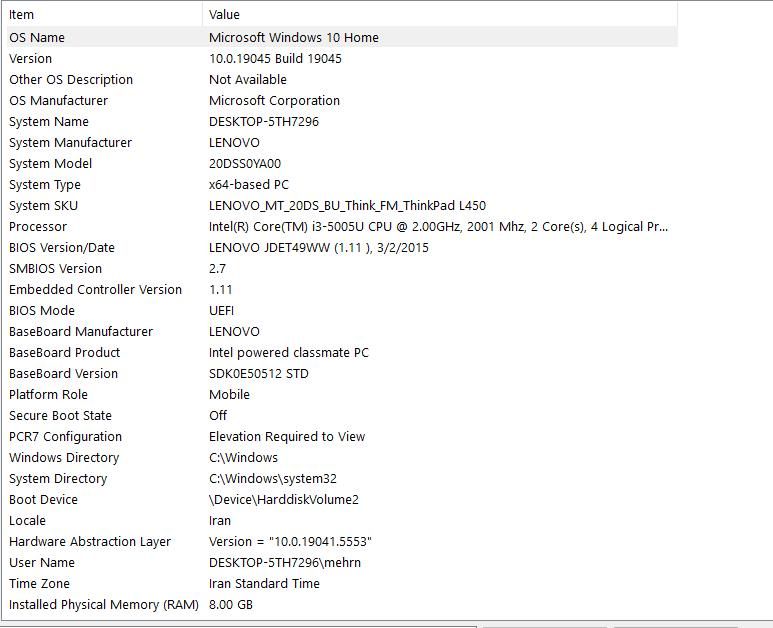Select the PCR7 Configuration label
This screenshot has width=773, height=628.
(65, 437)
